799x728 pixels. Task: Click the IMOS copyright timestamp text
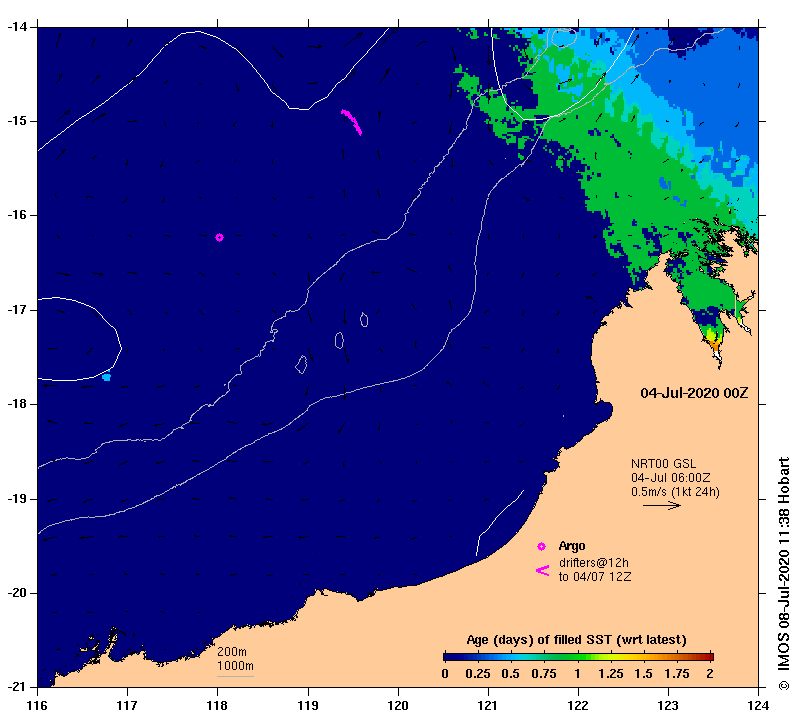coord(784,573)
